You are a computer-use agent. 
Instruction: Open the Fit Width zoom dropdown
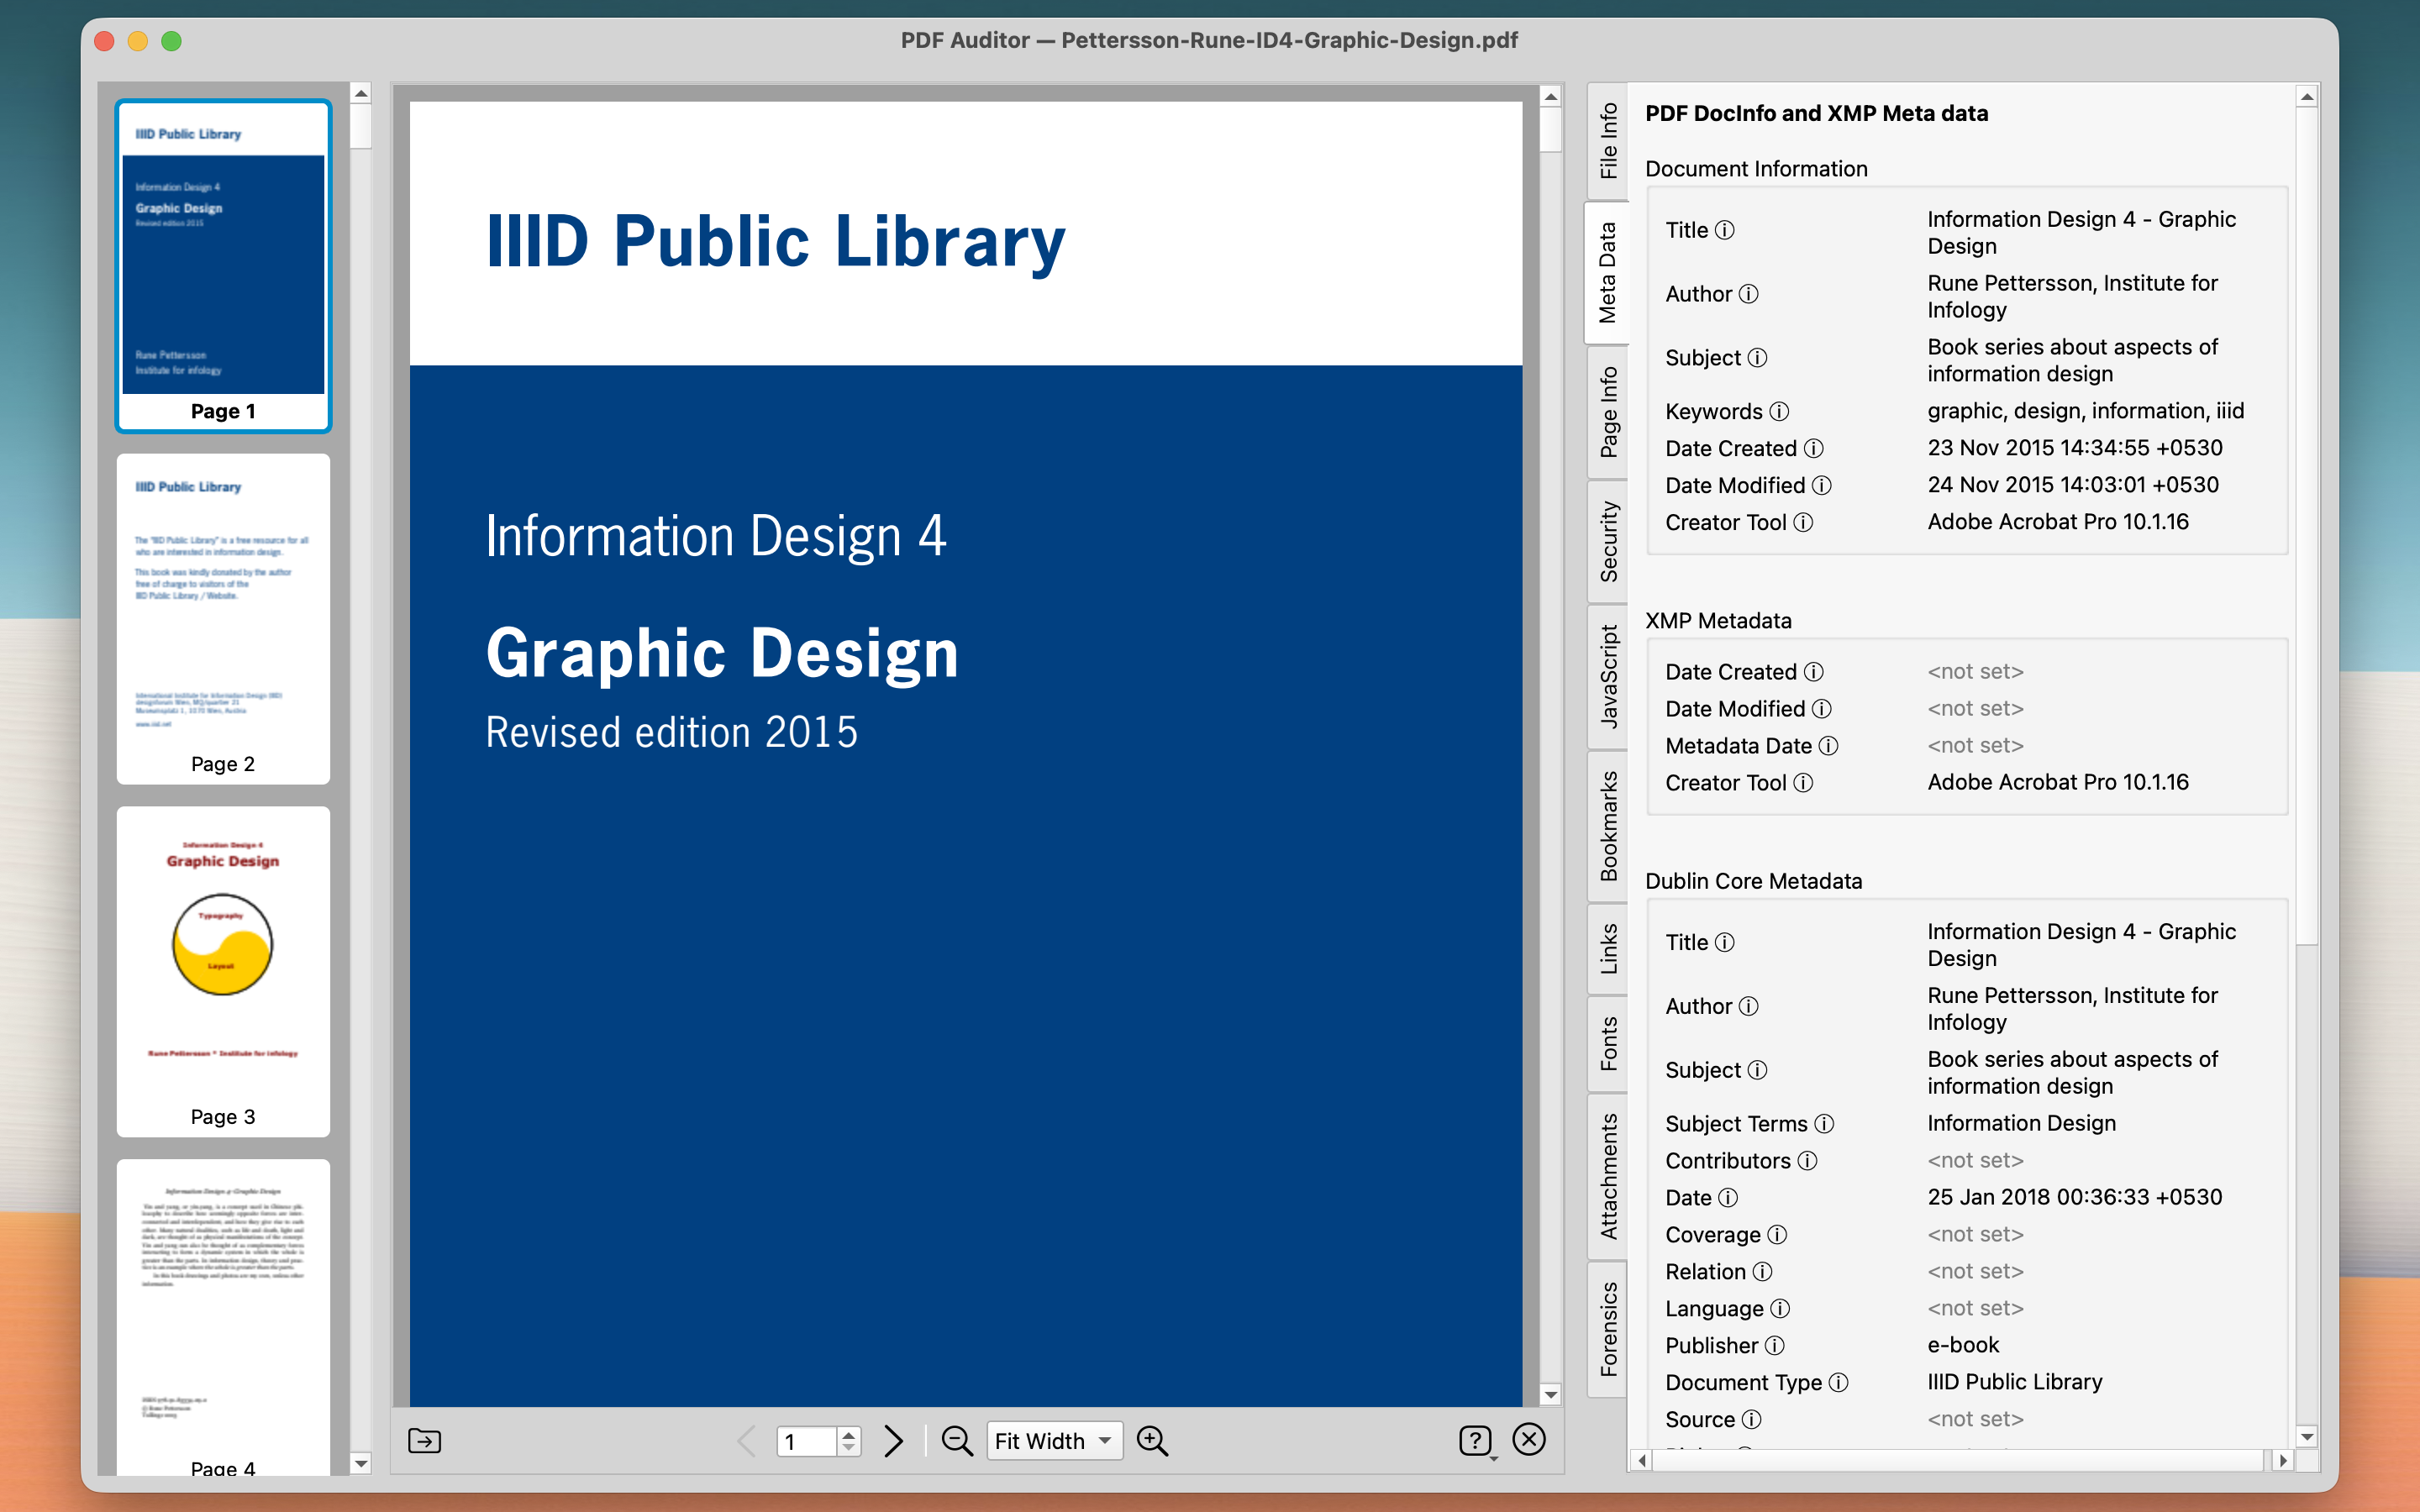1053,1440
